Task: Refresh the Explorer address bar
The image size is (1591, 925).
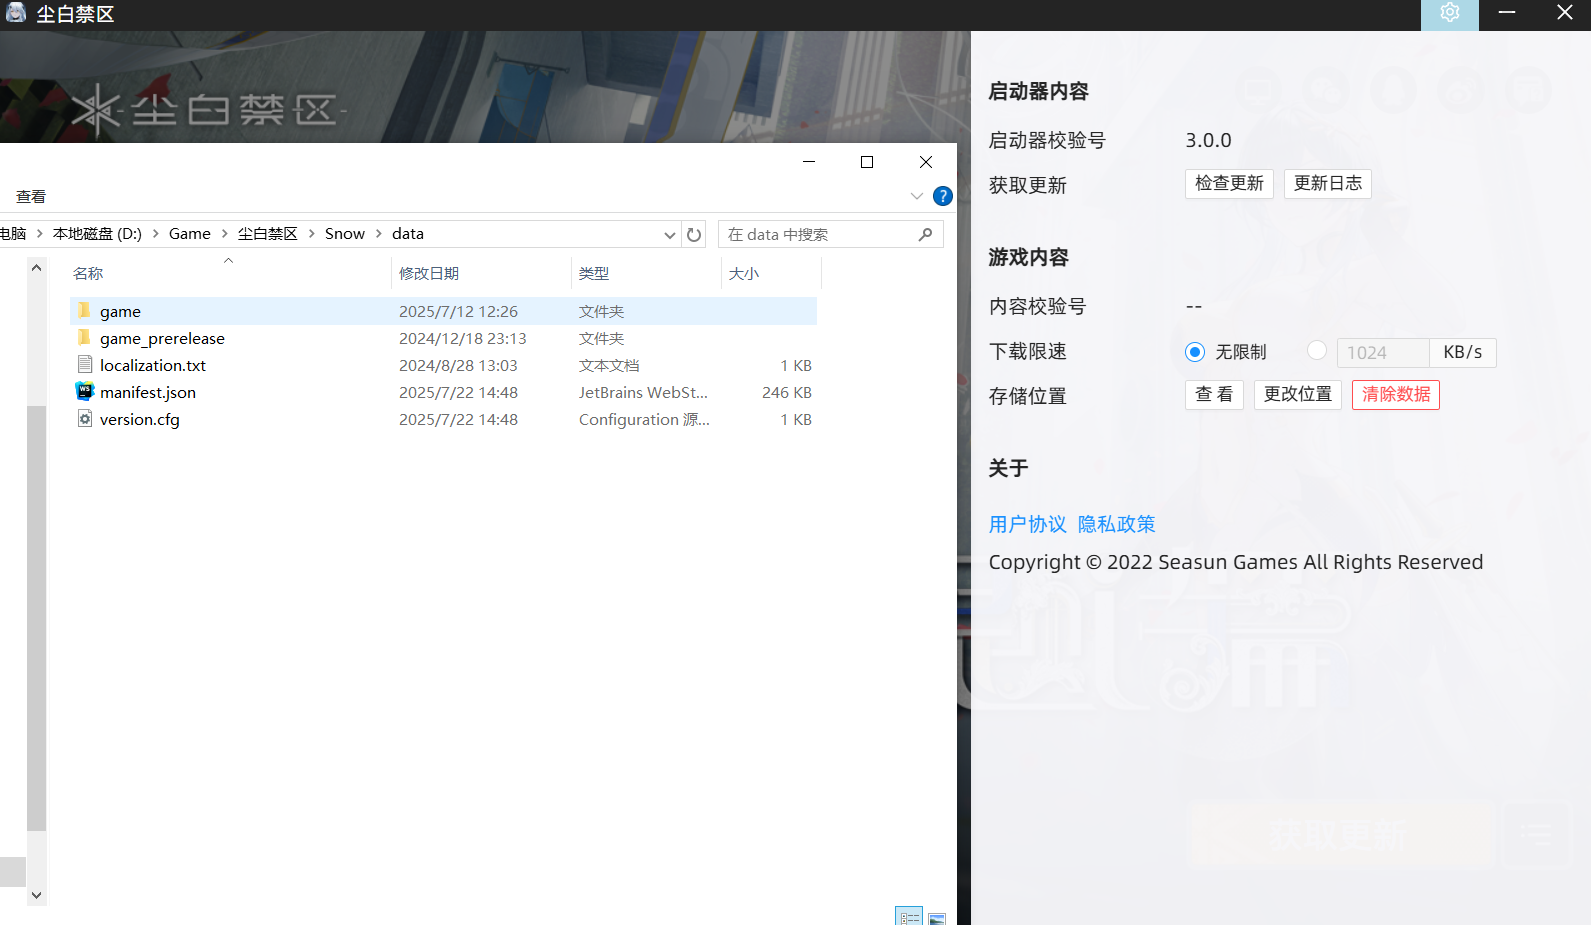Action: (x=694, y=234)
